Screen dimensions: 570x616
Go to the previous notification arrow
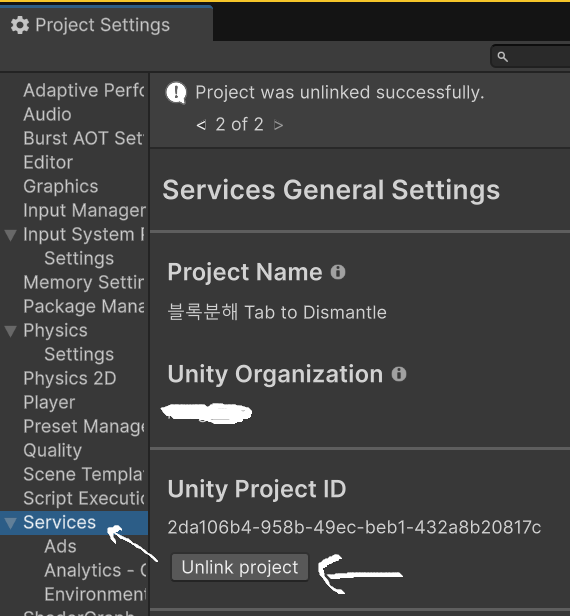[201, 125]
